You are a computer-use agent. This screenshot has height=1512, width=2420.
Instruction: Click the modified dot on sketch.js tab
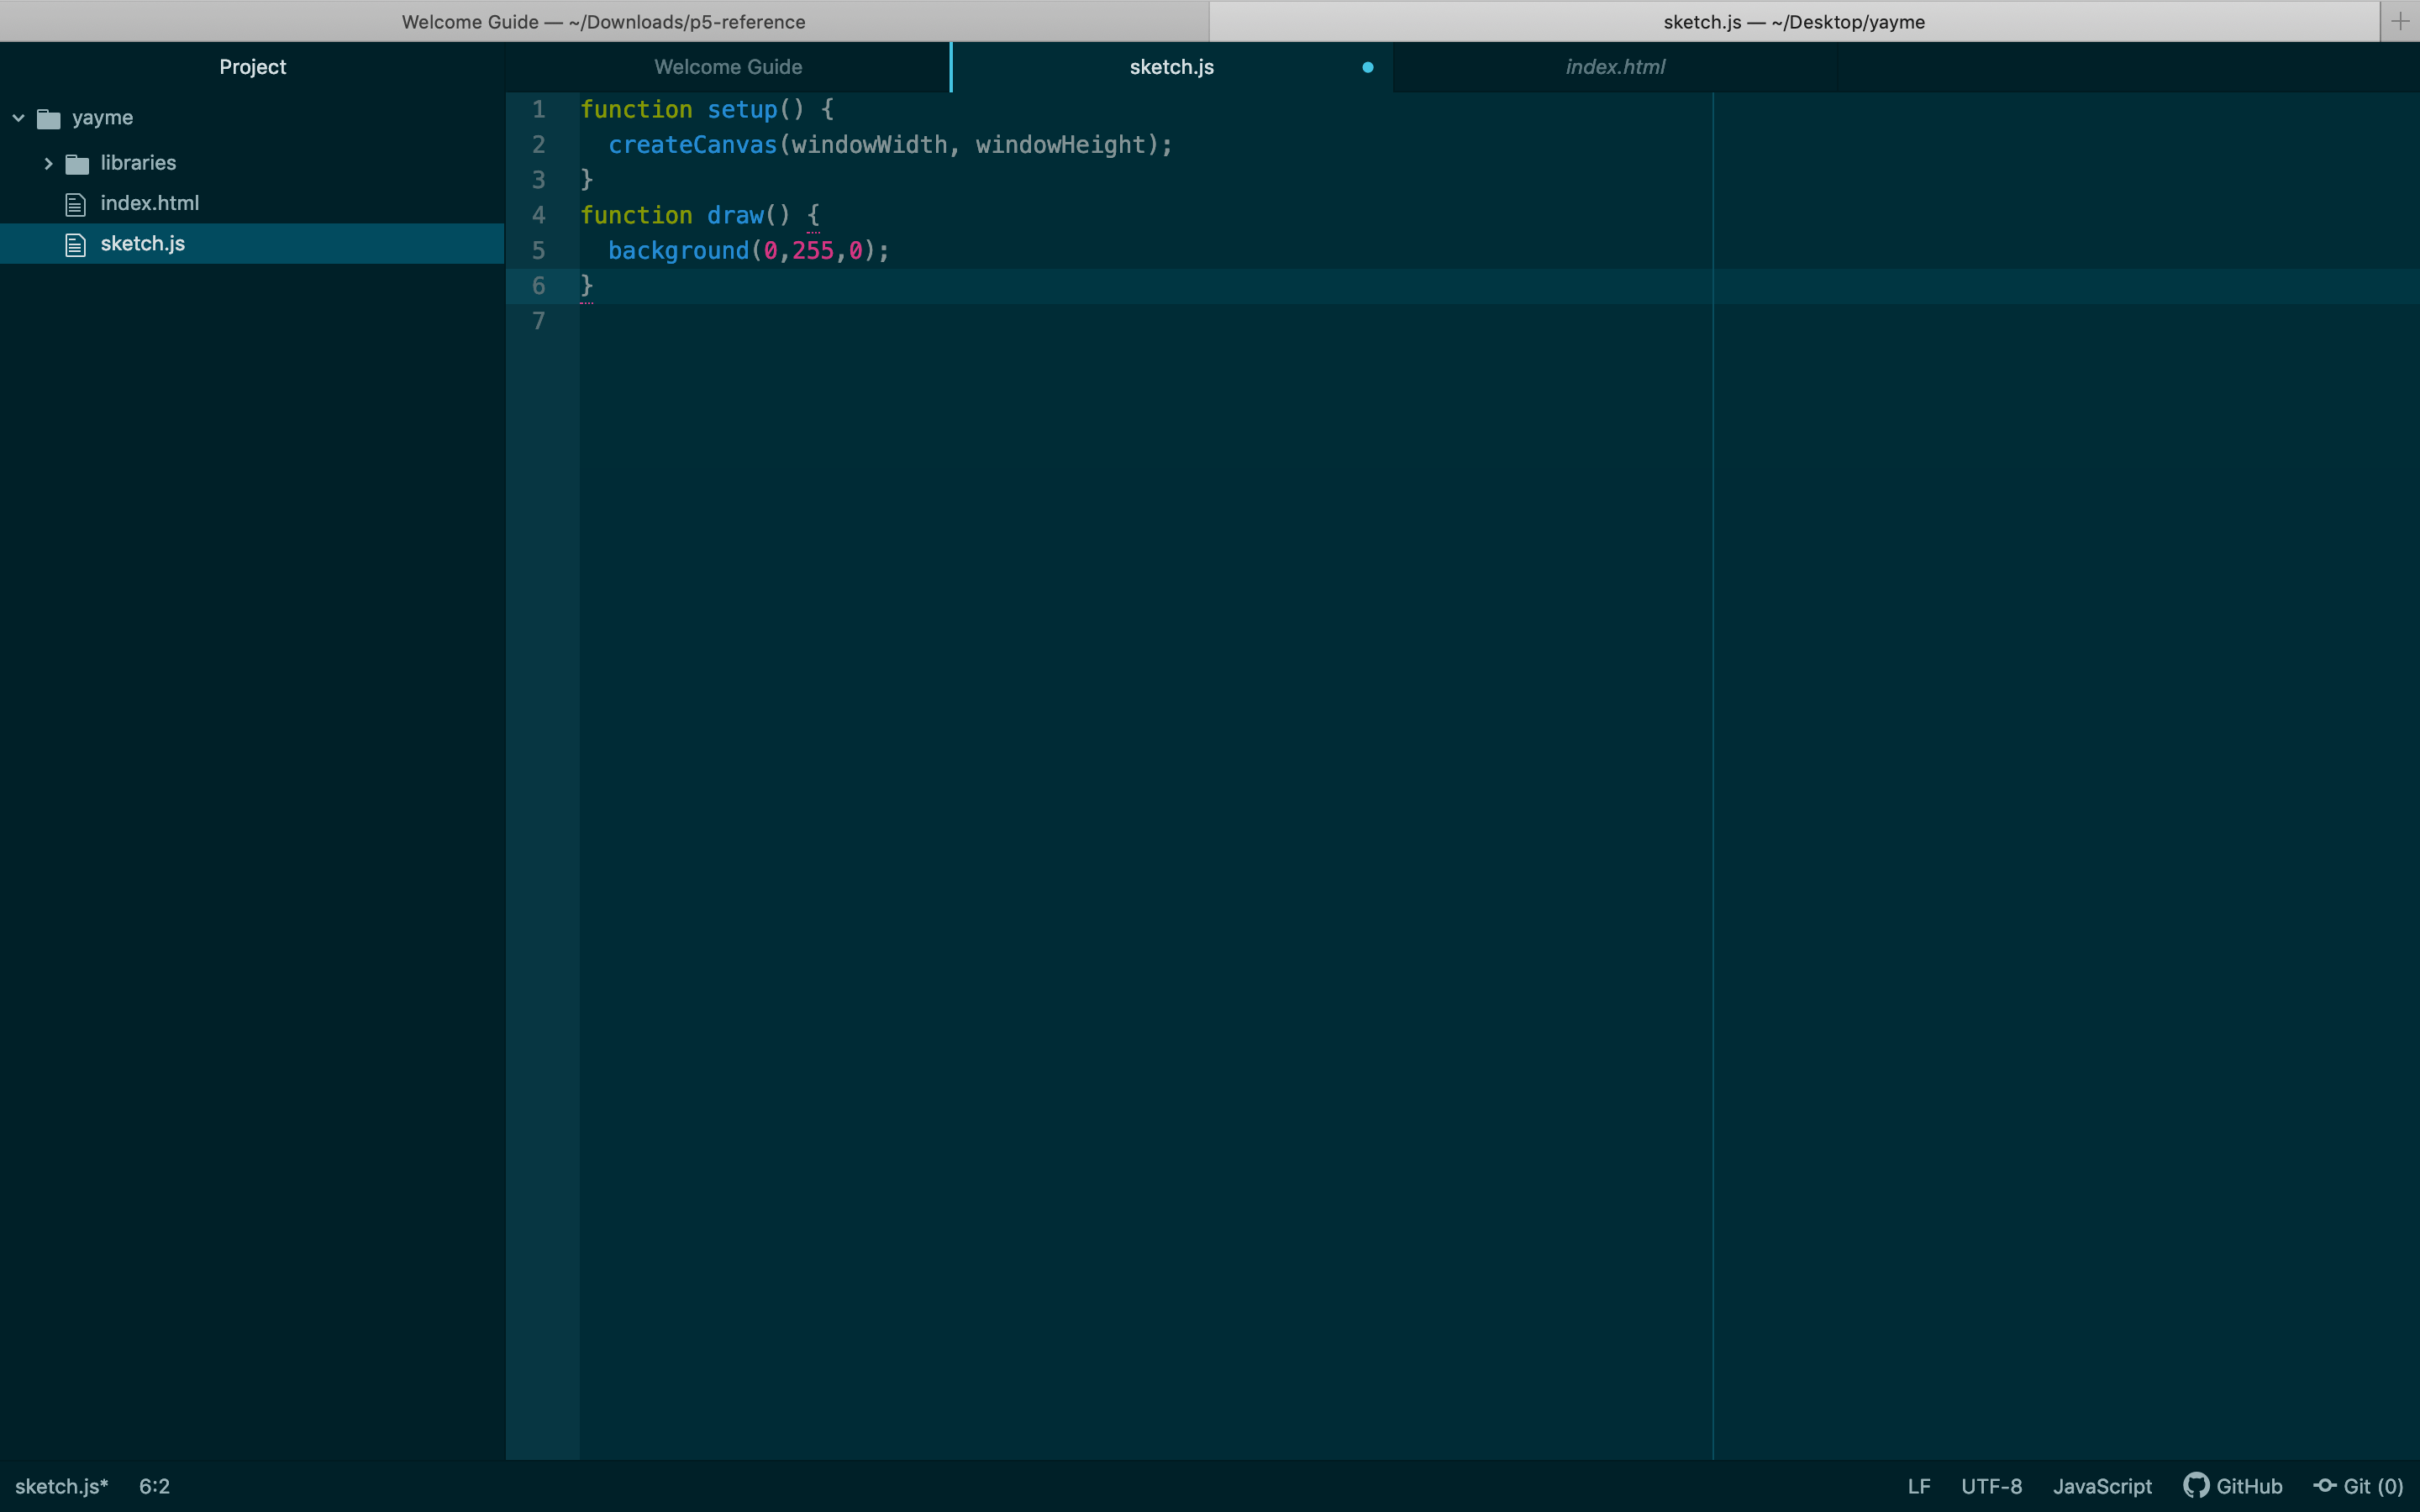click(x=1367, y=67)
